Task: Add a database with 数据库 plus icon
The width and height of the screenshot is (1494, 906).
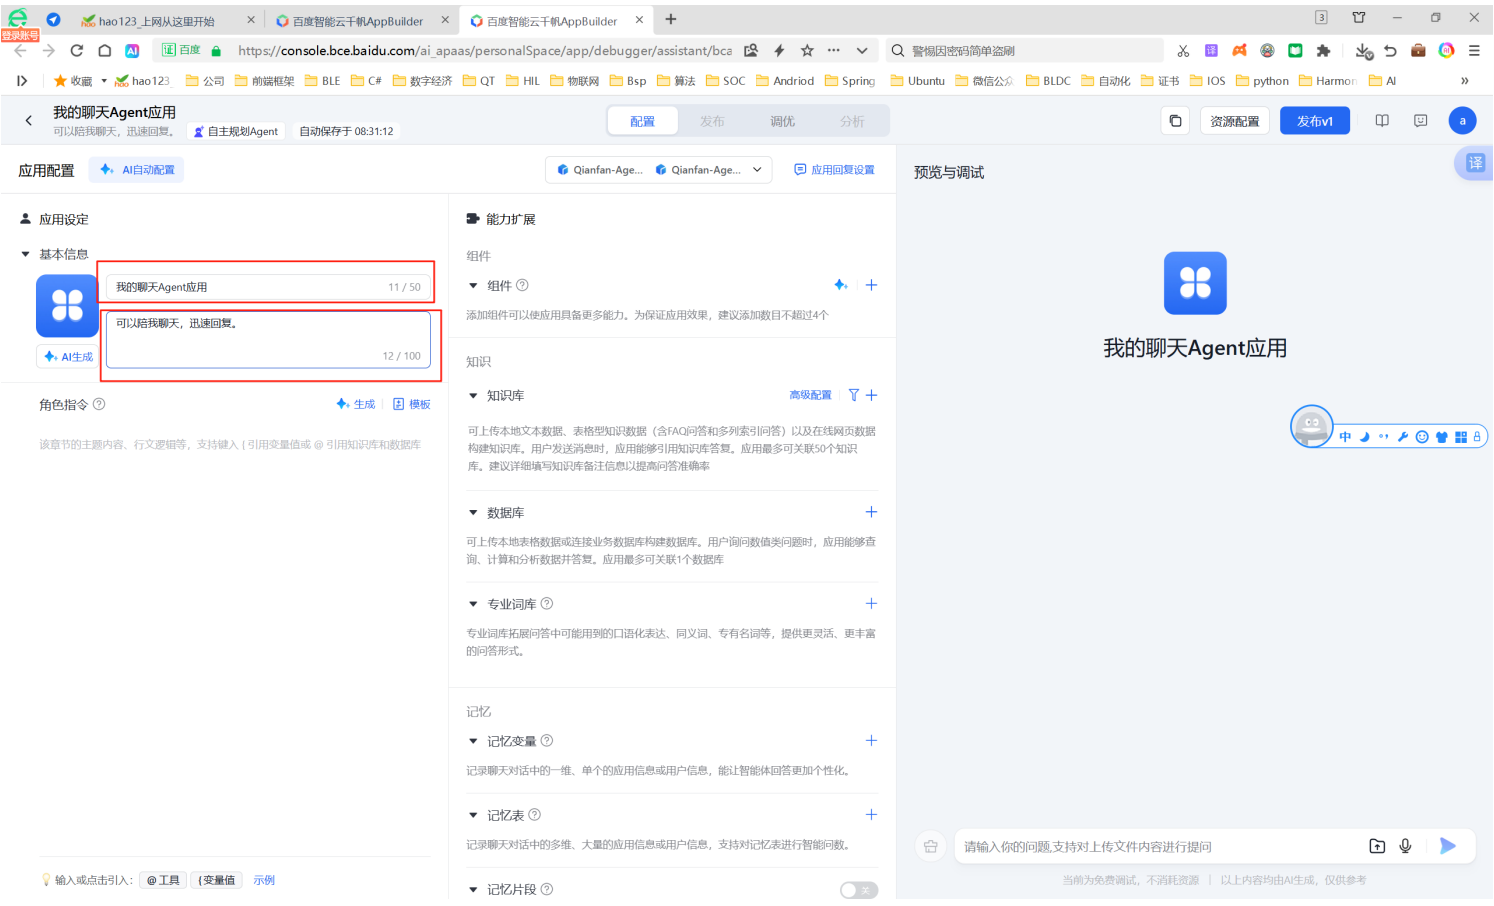Action: point(871,512)
